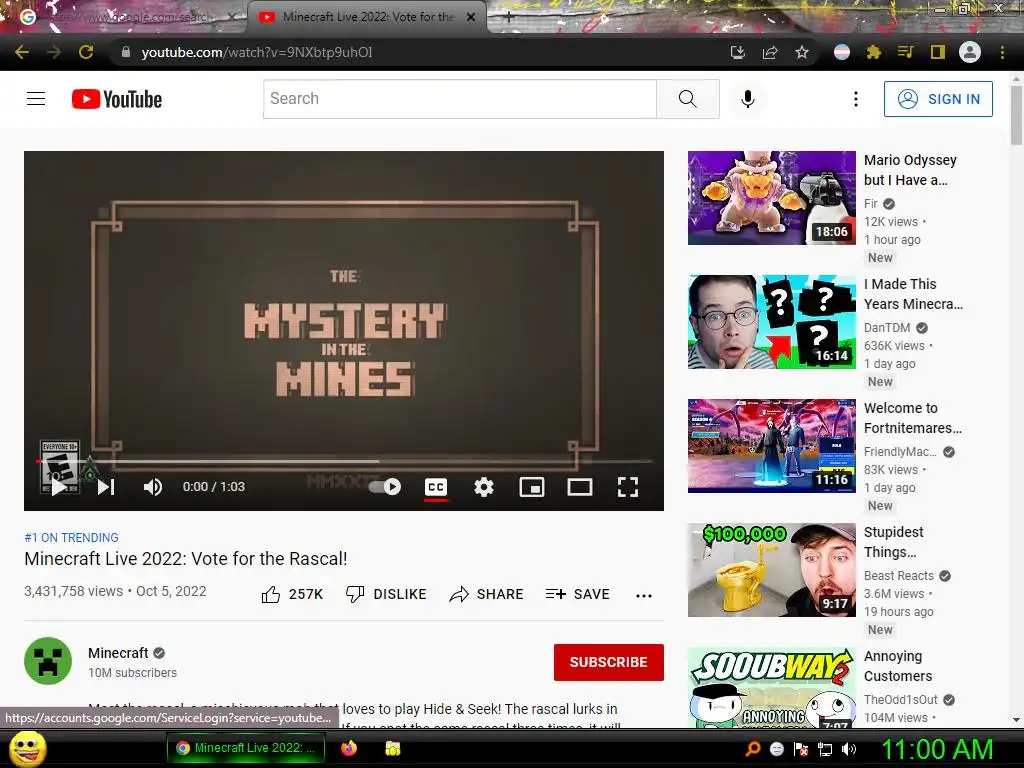Image resolution: width=1024 pixels, height=768 pixels.
Task: Open the #1 ON TRENDING link
Action: [x=71, y=537]
